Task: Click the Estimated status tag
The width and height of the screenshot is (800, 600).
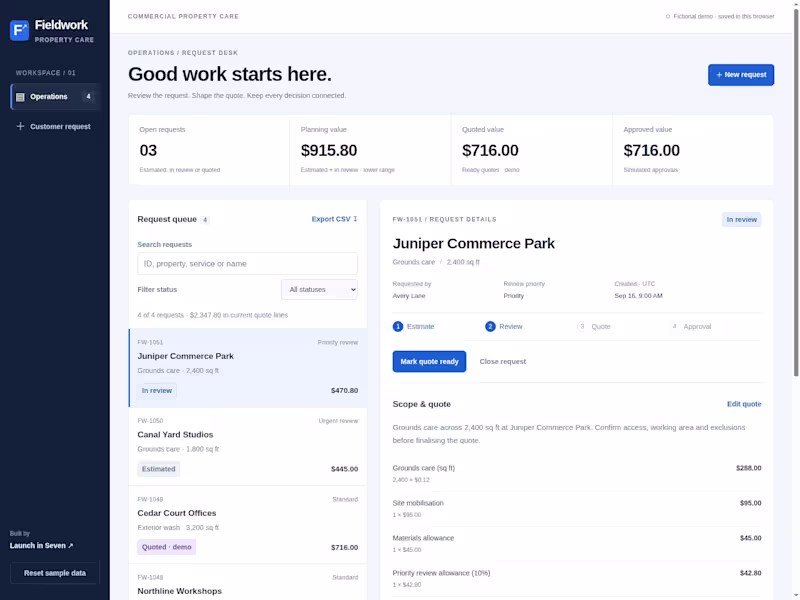Action: 158,469
